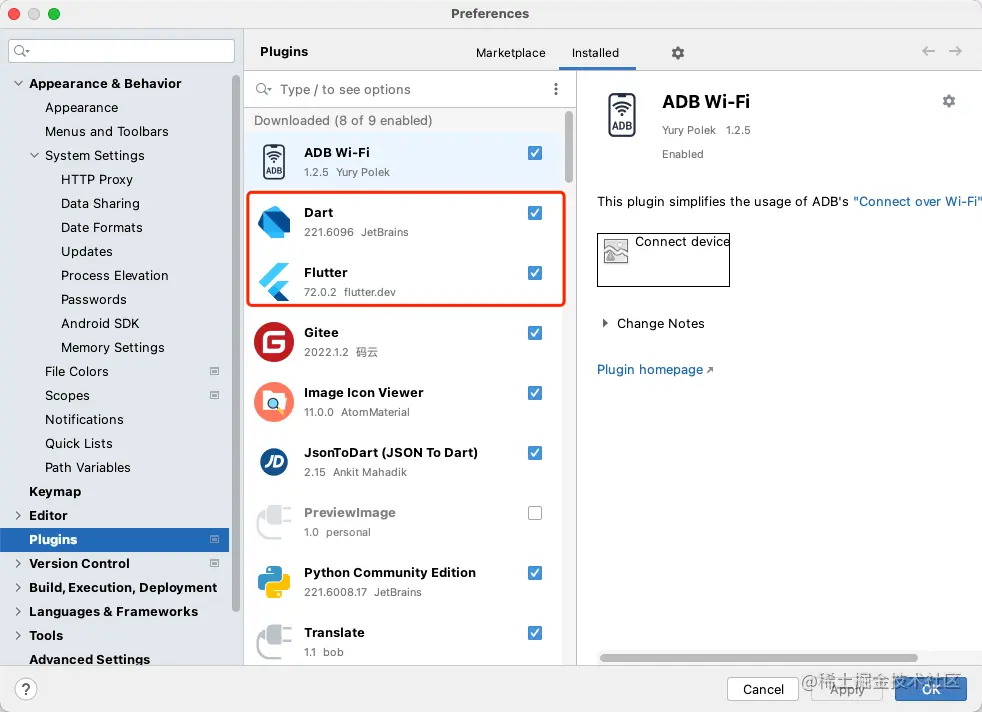Click the Cancel button
Screen dimensions: 982x712
(763, 689)
